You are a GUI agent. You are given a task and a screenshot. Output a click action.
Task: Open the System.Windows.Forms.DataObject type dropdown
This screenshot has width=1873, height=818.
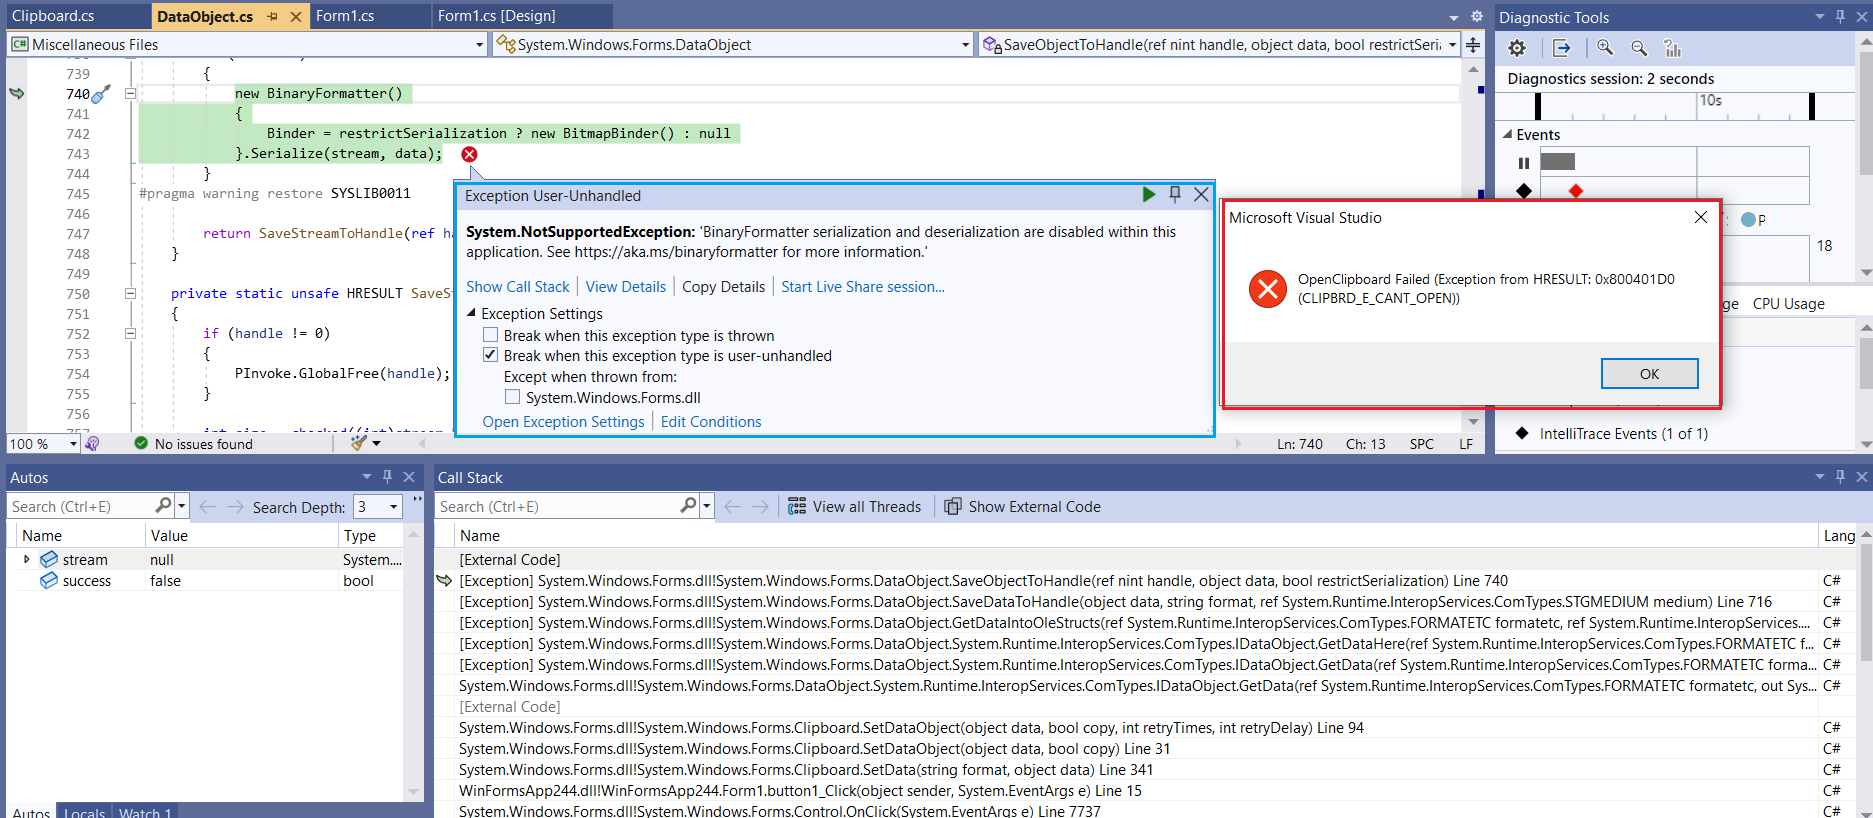(x=965, y=45)
